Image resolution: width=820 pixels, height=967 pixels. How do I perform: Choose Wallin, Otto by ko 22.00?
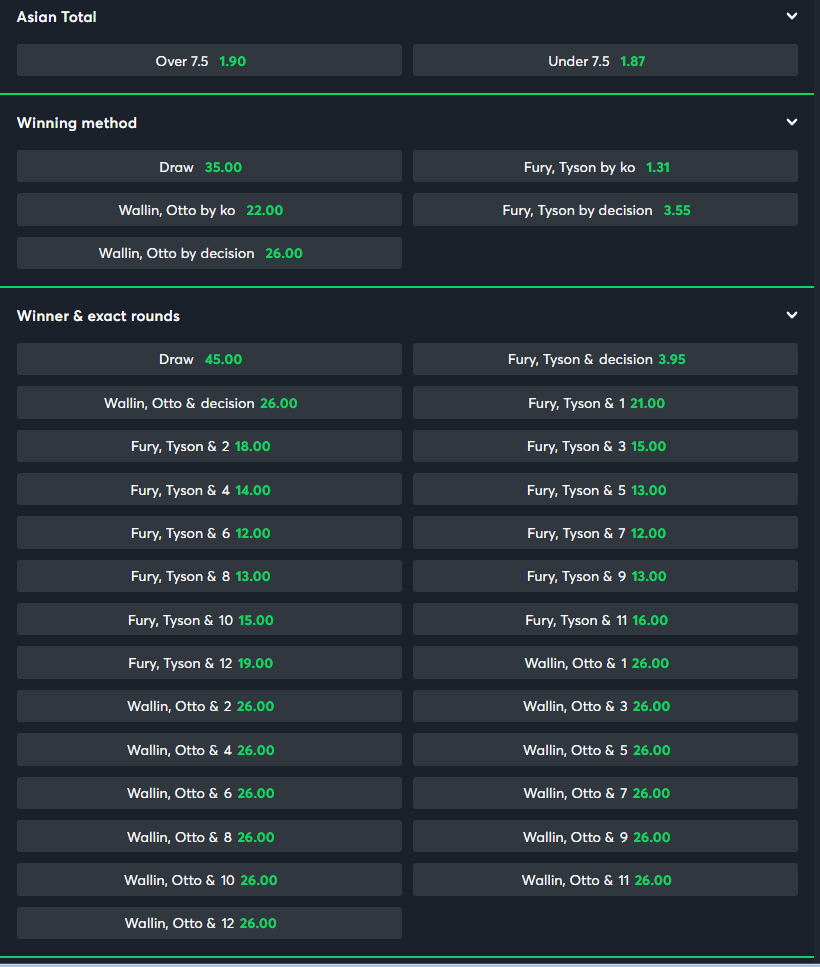click(x=209, y=210)
